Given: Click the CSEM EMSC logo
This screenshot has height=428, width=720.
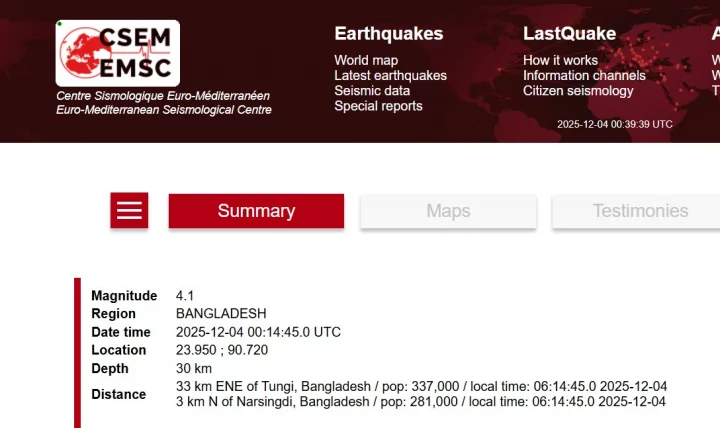Looking at the screenshot, I should pos(117,53).
